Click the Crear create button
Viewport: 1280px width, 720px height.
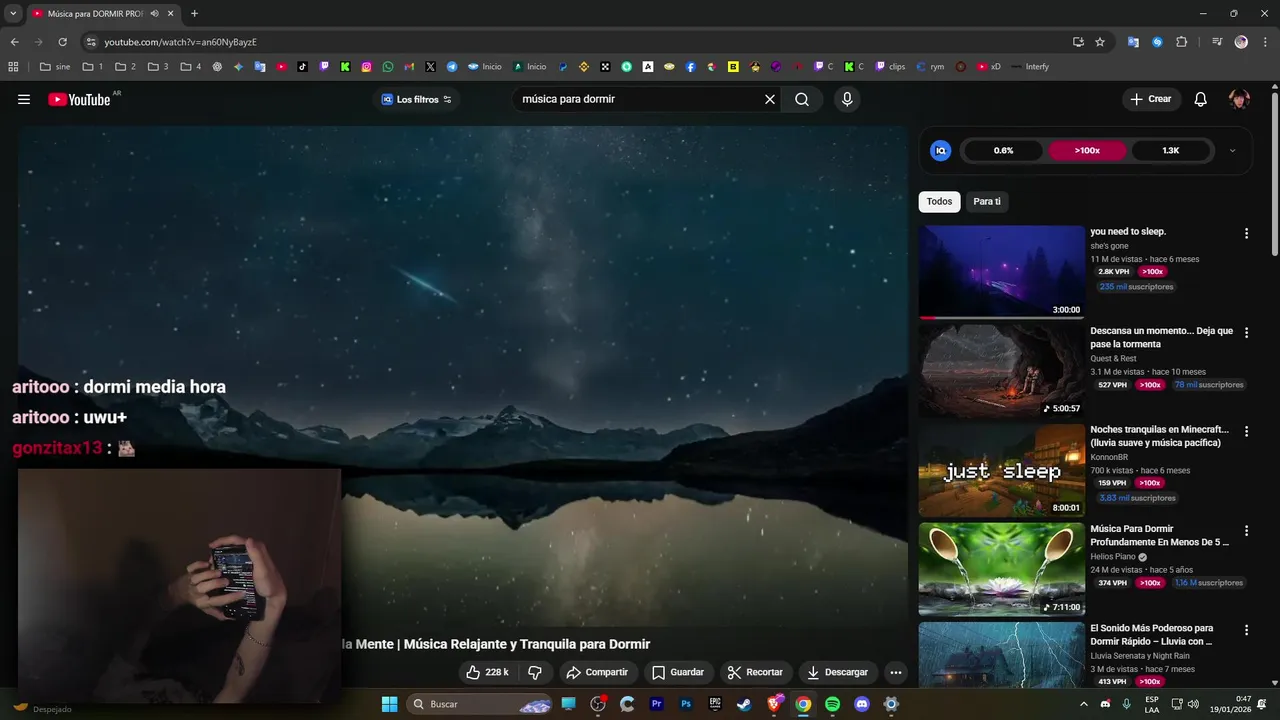1151,99
